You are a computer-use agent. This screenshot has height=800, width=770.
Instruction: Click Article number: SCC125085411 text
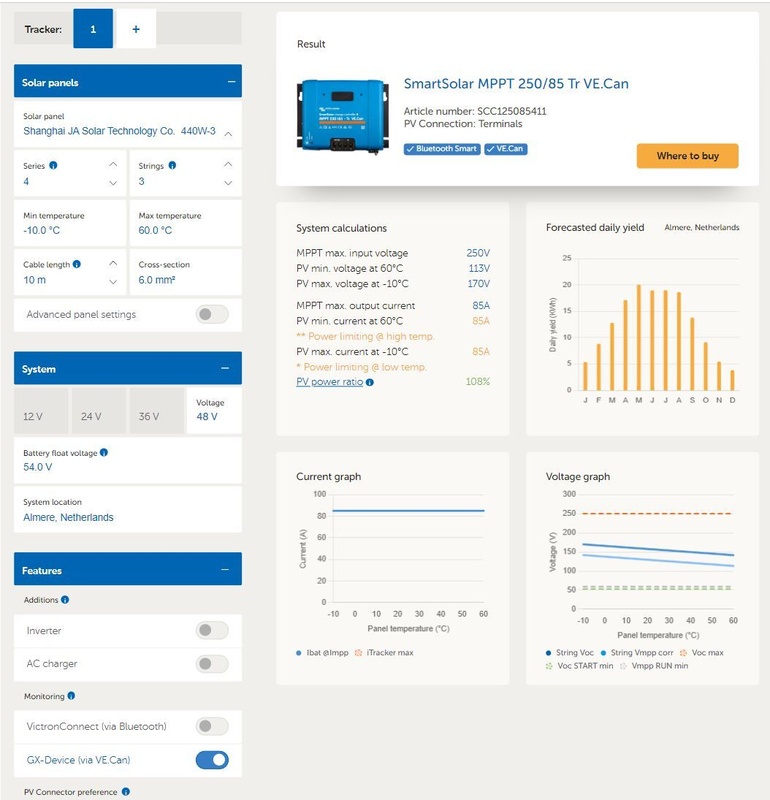(475, 111)
